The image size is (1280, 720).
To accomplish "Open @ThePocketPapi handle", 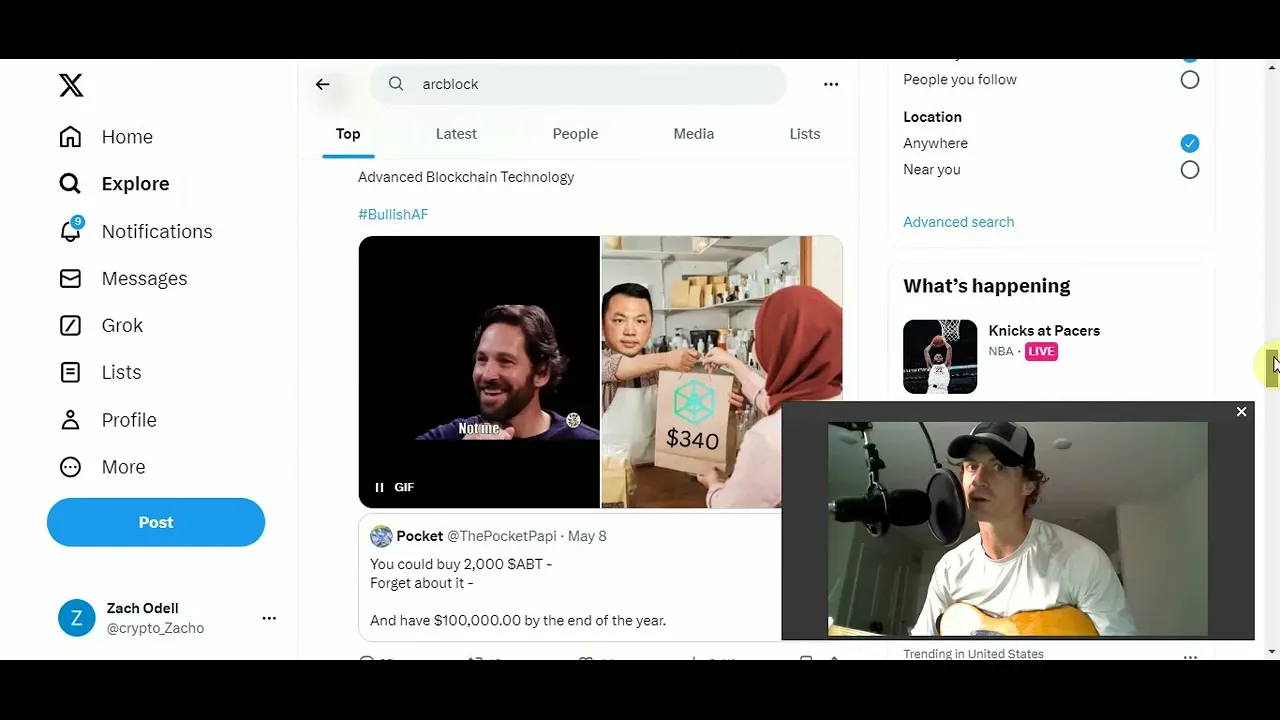I will point(502,537).
